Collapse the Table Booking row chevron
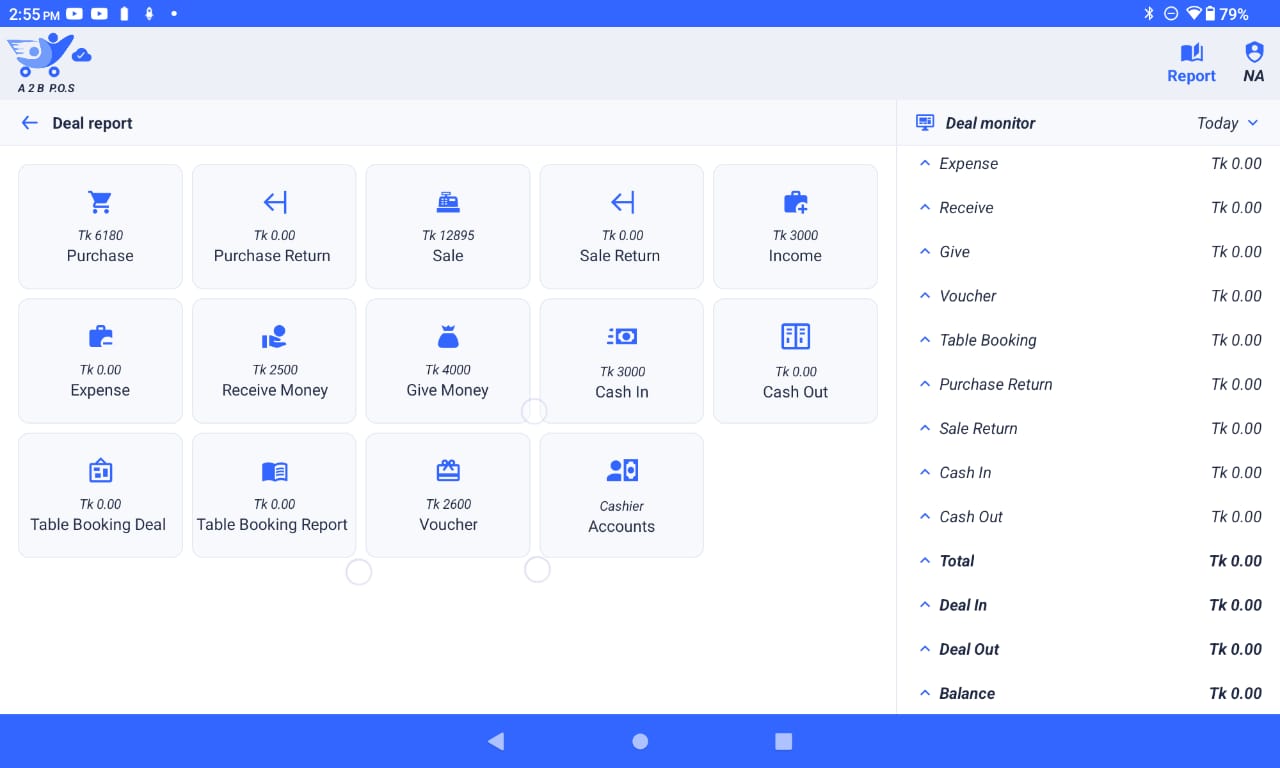Viewport: 1280px width, 768px height. (x=924, y=340)
